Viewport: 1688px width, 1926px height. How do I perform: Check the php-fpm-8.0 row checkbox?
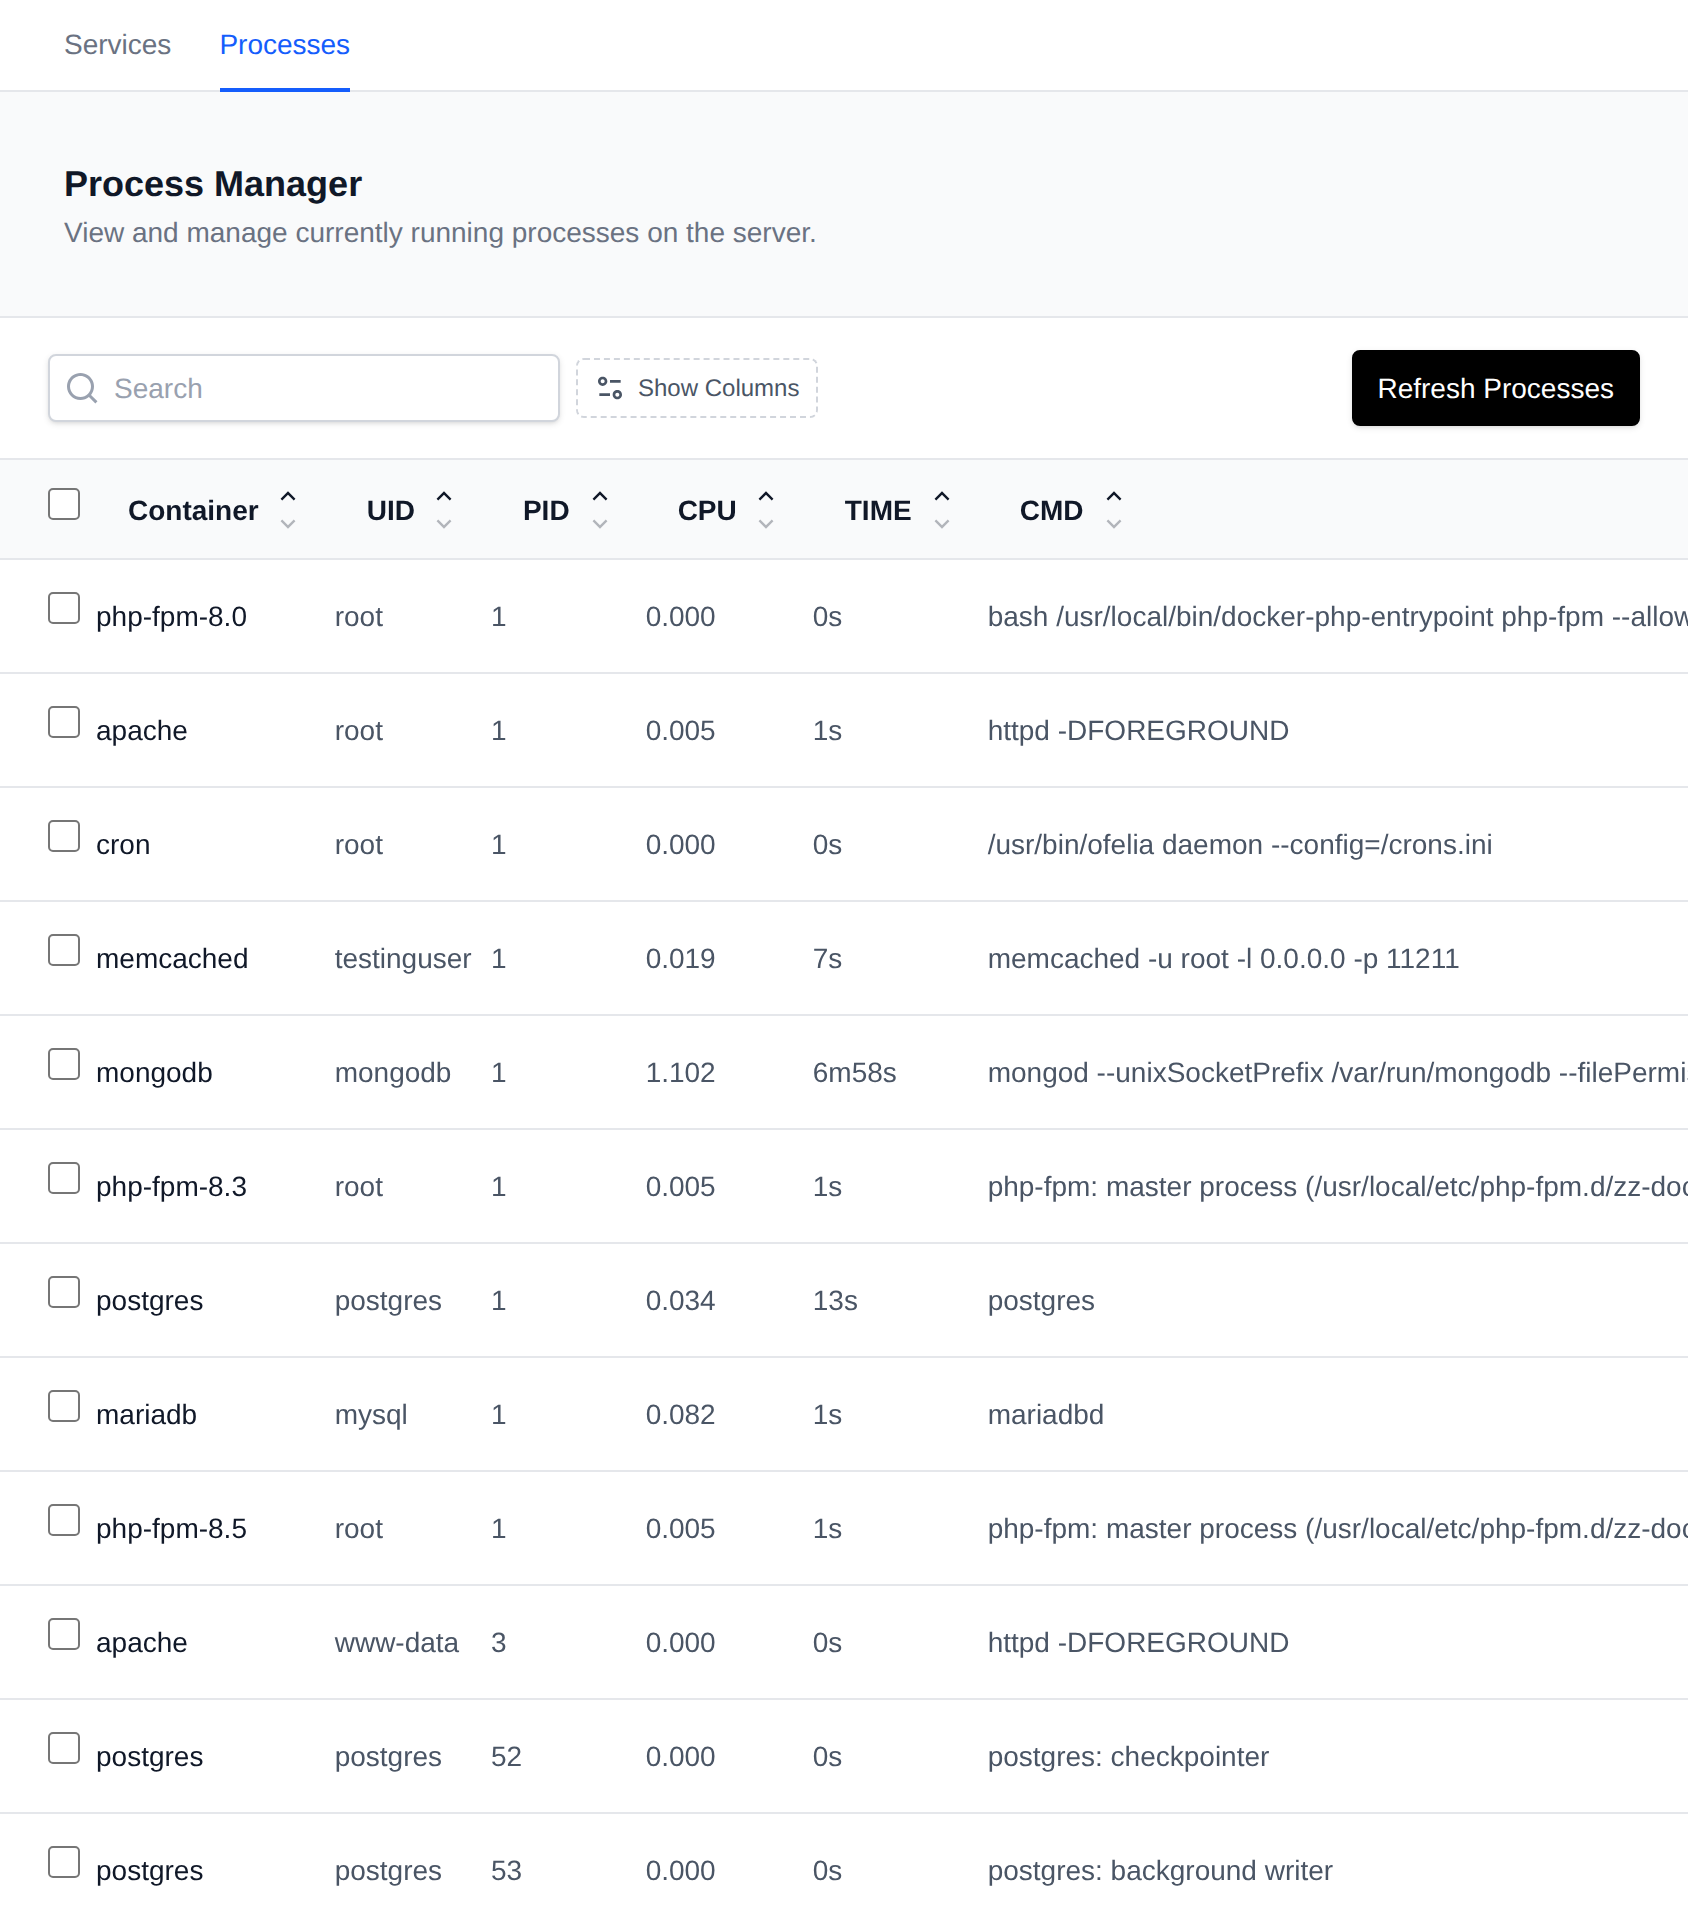(x=64, y=608)
